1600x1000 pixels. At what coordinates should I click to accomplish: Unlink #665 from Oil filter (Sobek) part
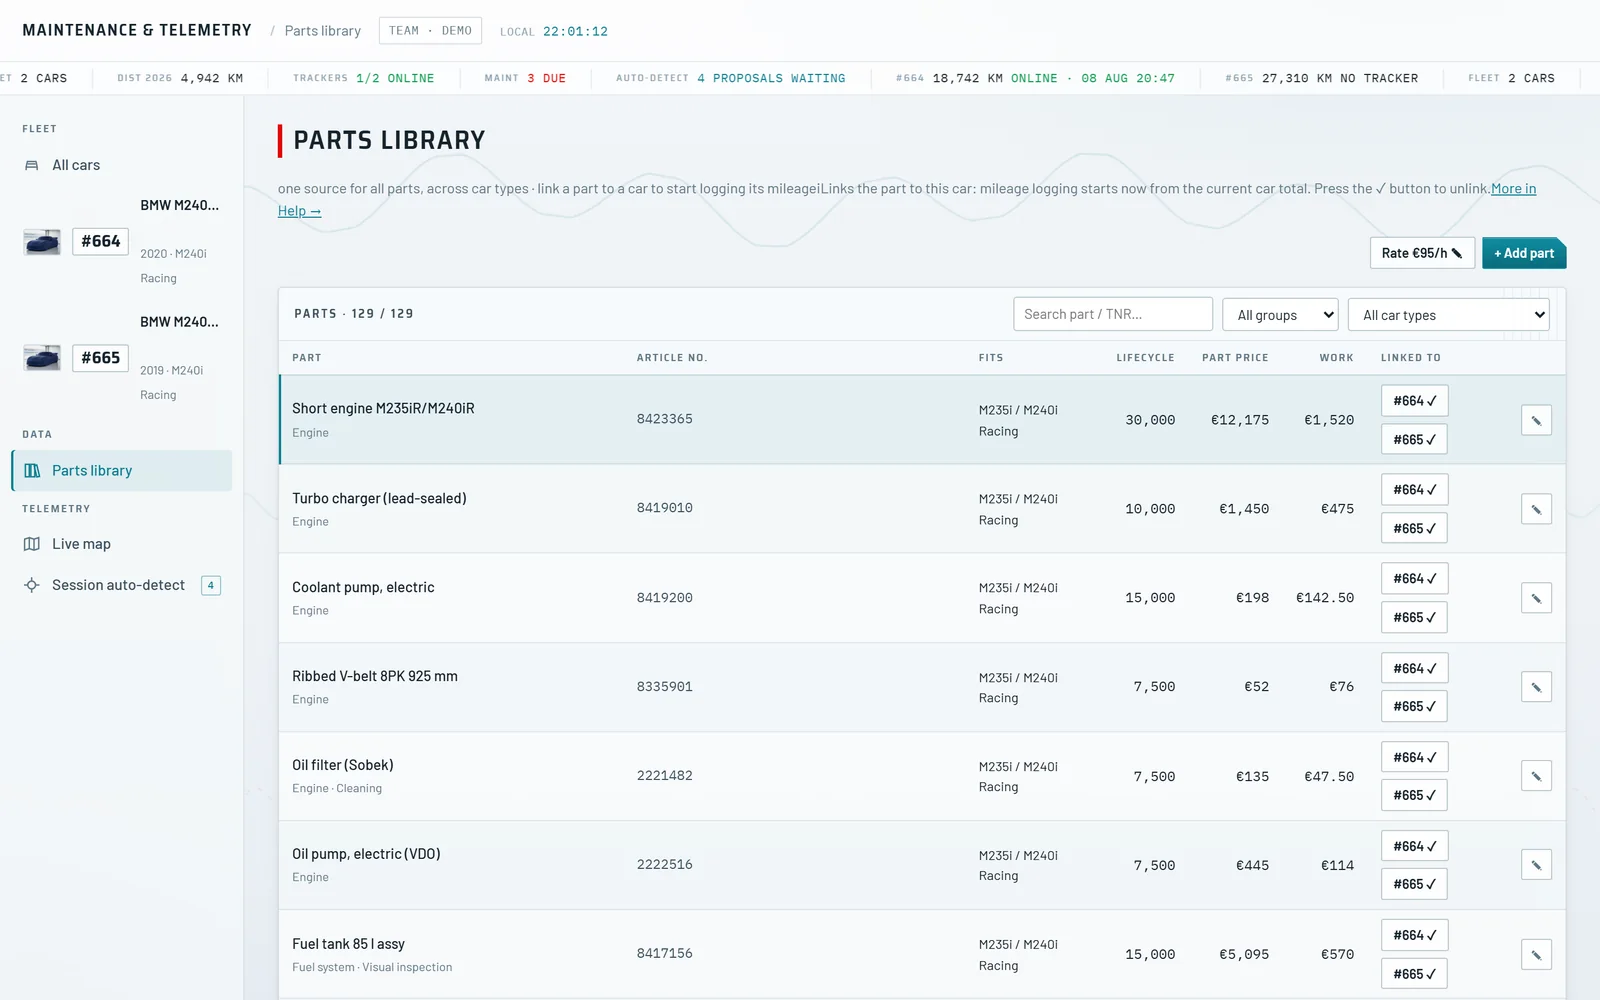pos(1414,795)
